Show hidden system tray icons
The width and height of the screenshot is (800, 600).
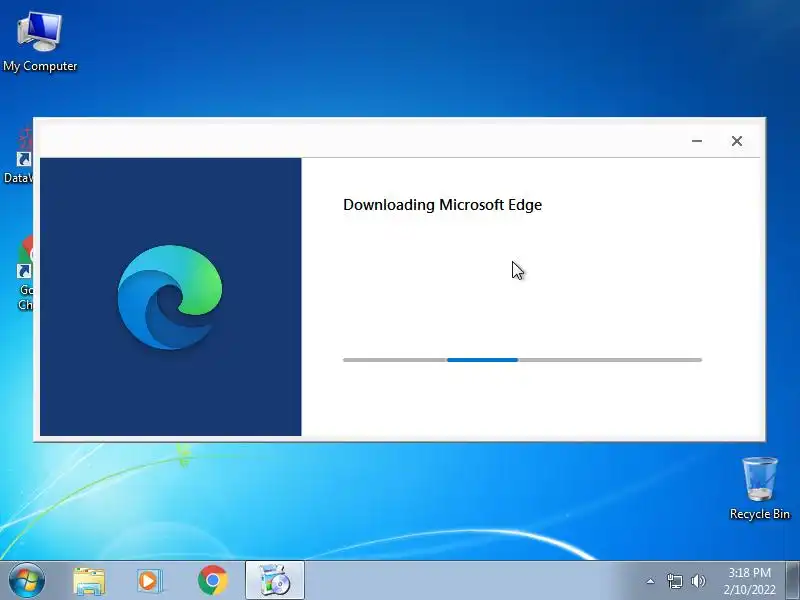(650, 581)
